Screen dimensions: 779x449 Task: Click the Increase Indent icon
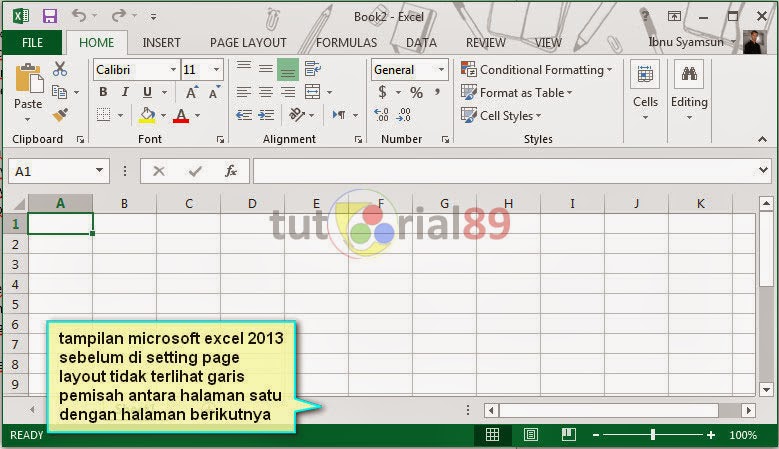[266, 115]
